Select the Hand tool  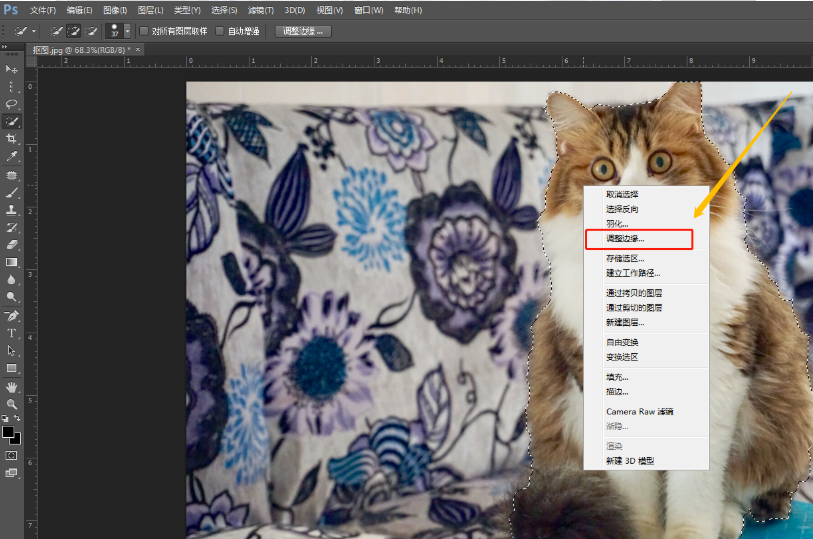coord(12,386)
